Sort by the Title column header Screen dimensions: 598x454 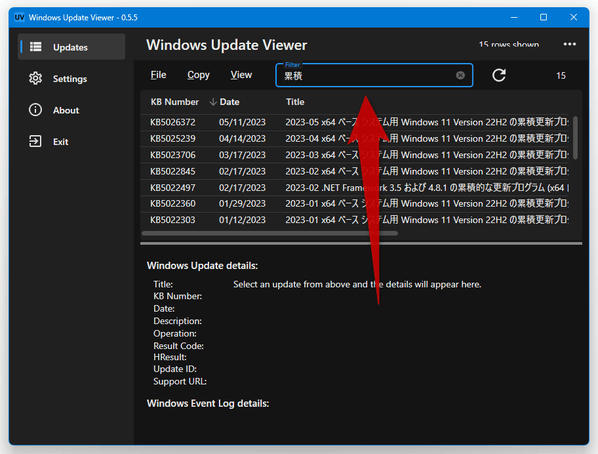(x=295, y=102)
